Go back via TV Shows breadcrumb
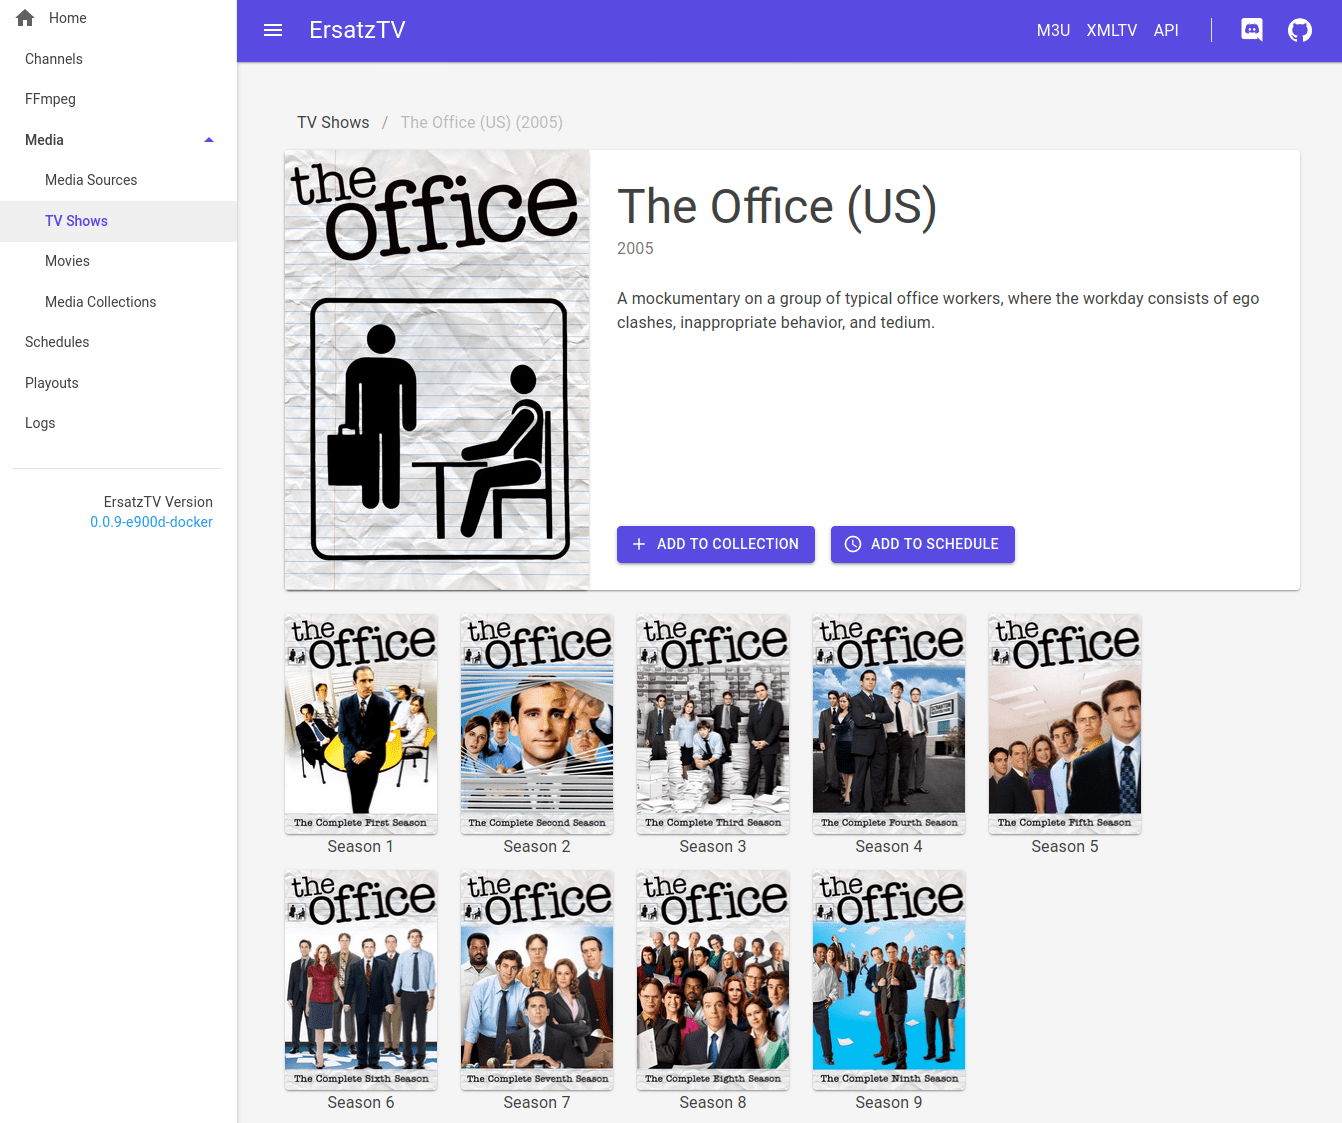 (x=333, y=122)
